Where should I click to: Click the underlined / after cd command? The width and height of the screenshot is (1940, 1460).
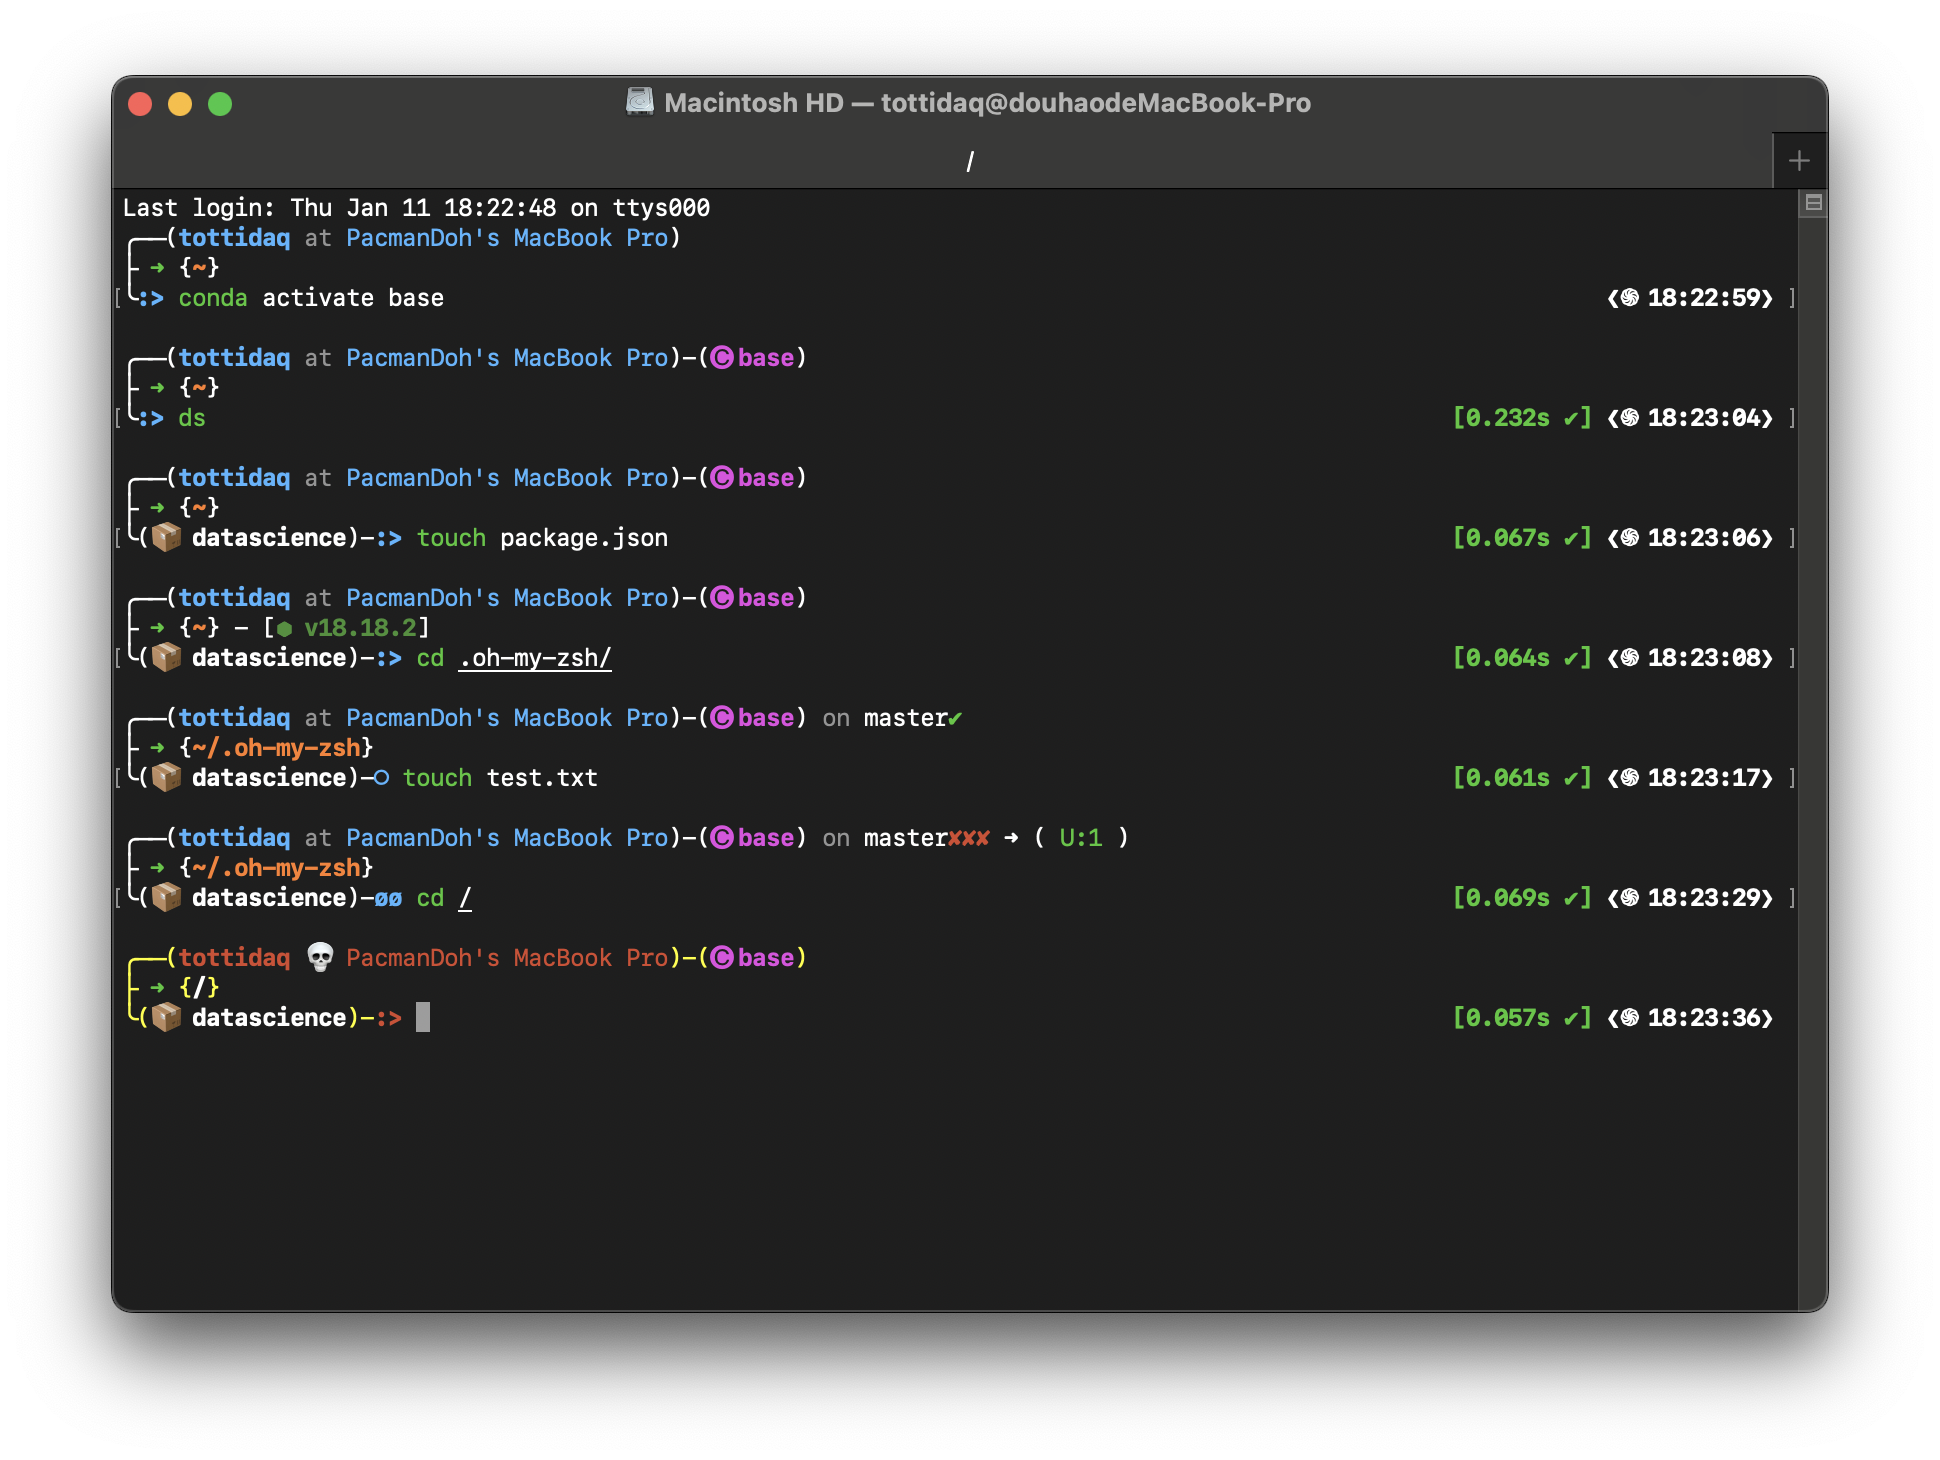pyautogui.click(x=465, y=898)
